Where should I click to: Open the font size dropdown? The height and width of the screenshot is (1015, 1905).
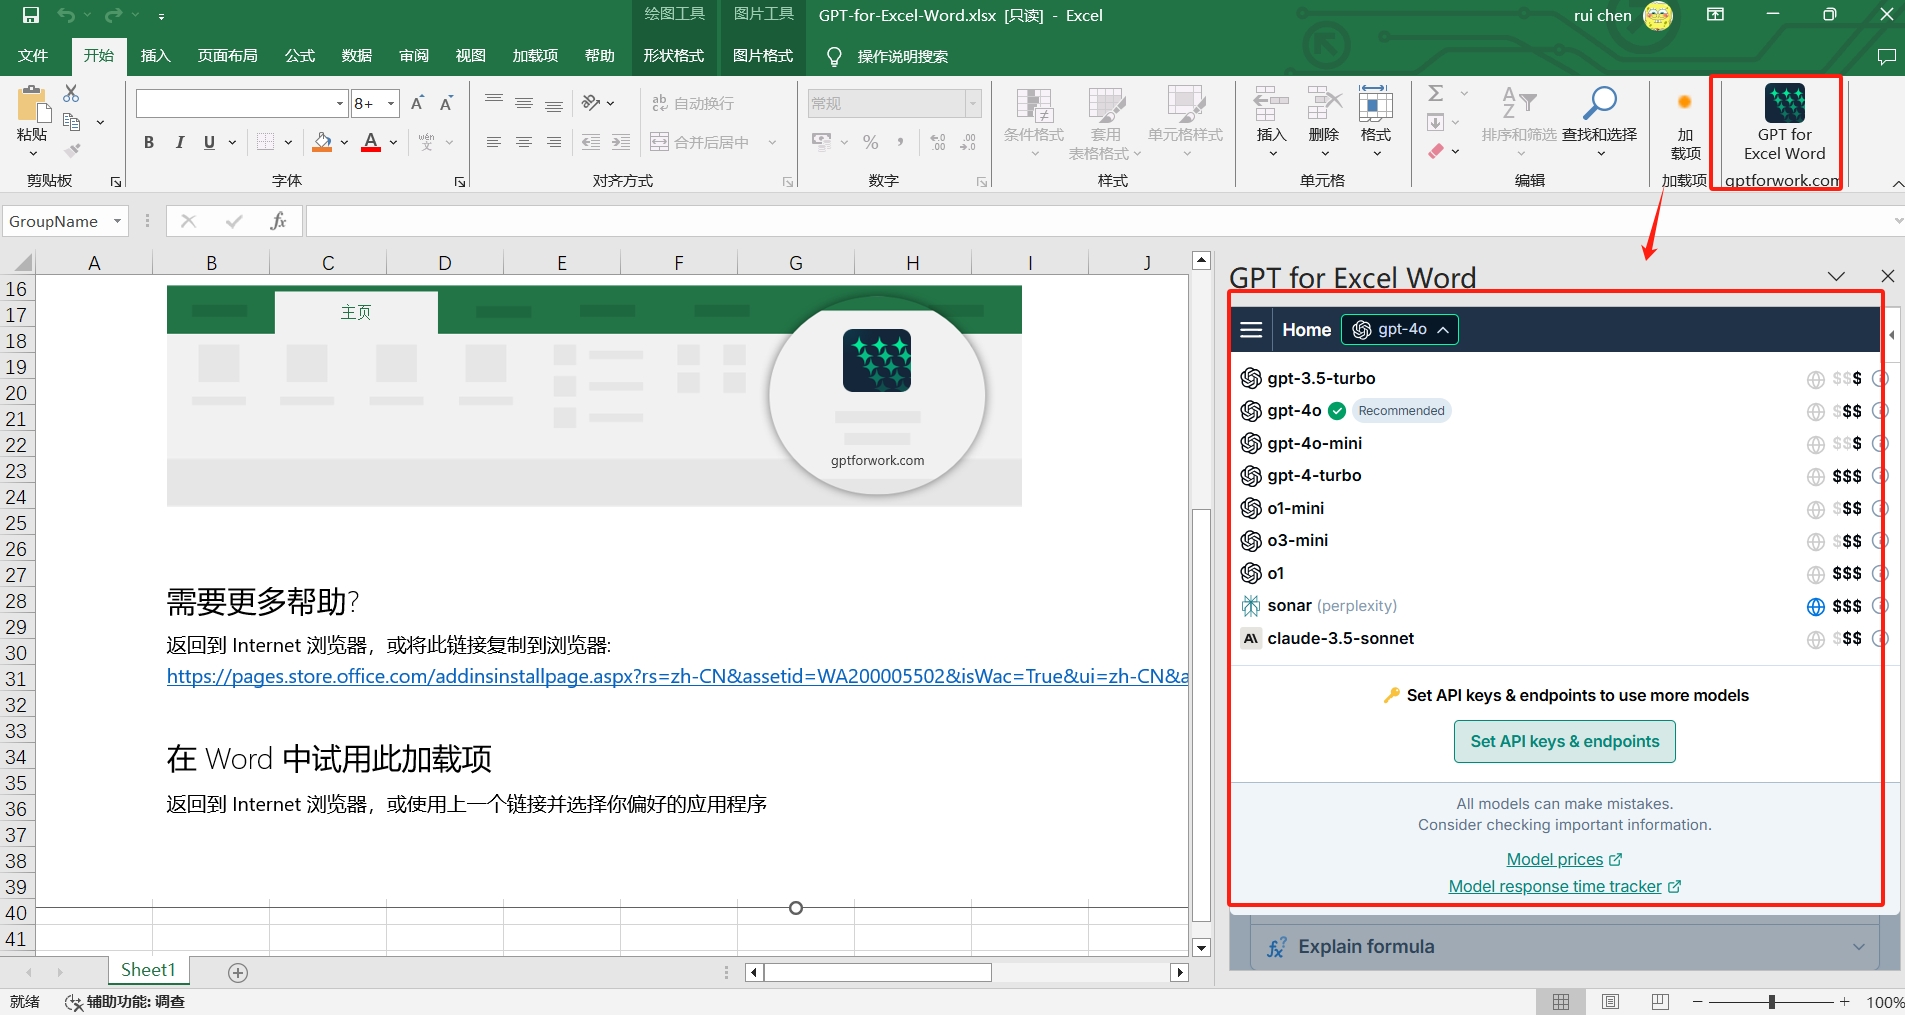point(391,103)
